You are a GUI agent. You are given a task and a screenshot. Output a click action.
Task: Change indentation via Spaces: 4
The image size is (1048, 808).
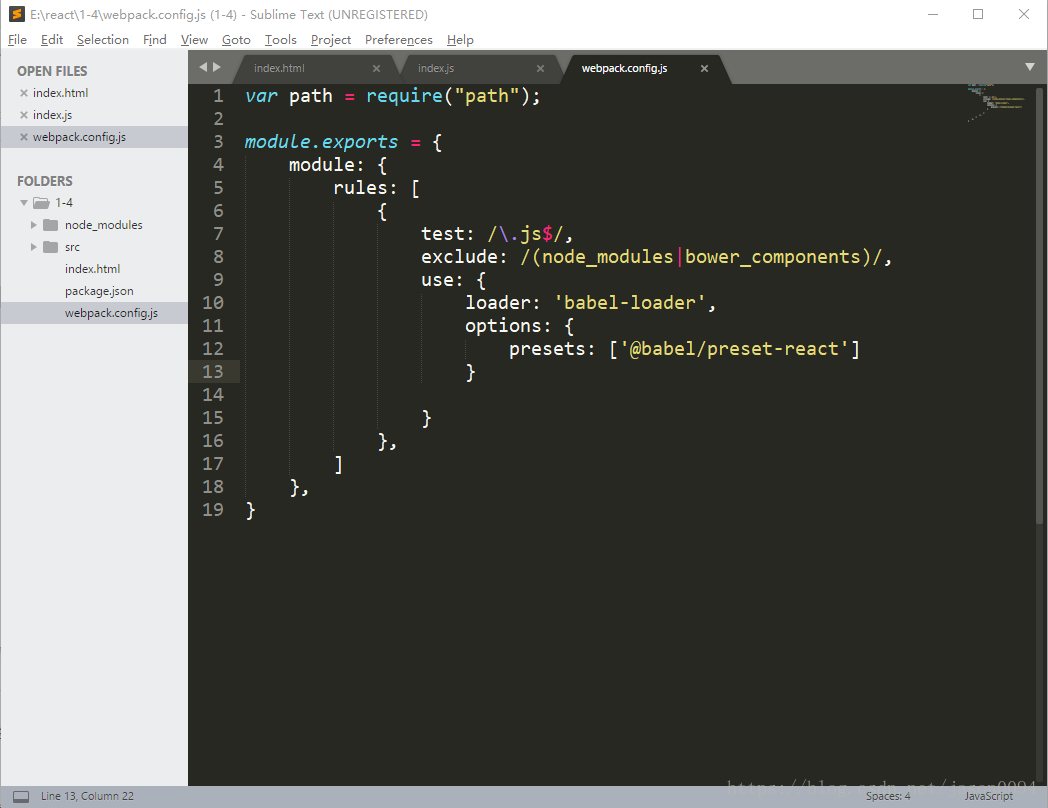(888, 797)
